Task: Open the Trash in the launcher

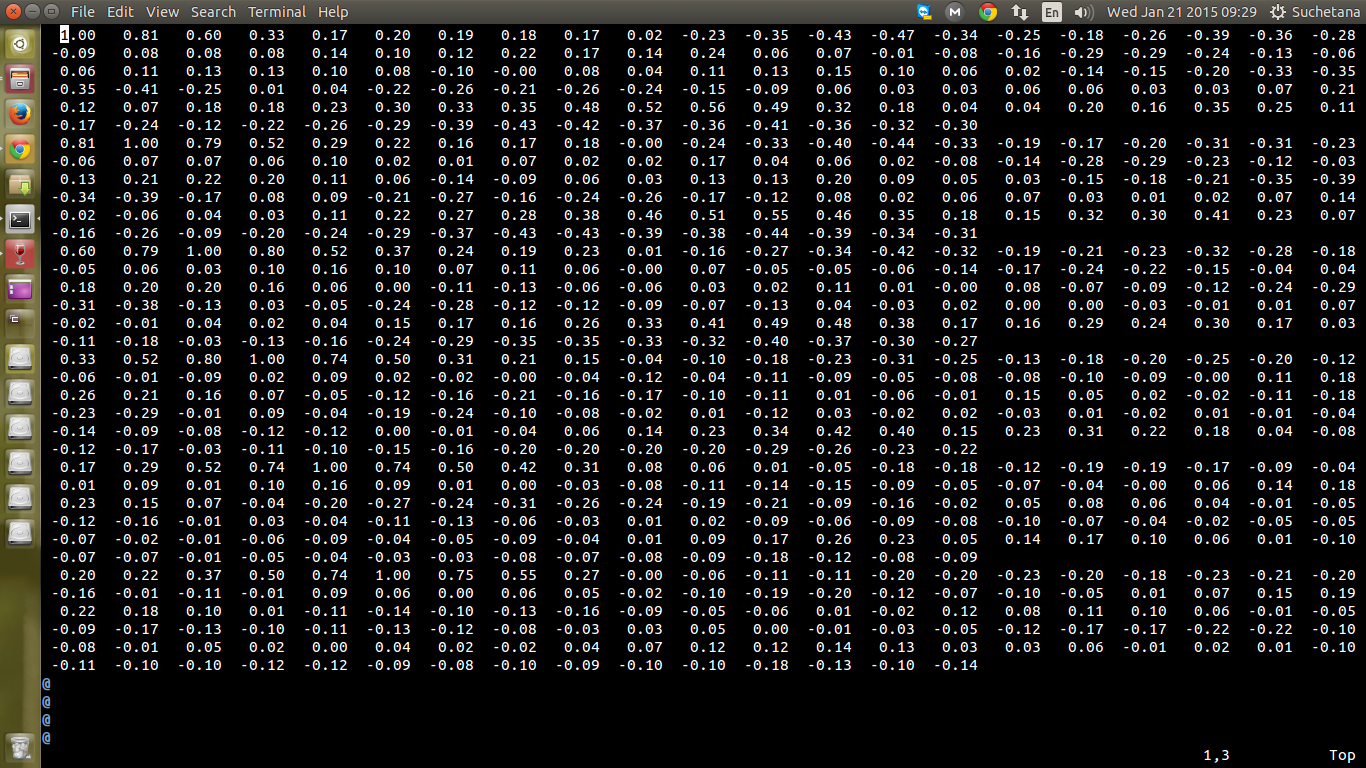Action: tap(20, 745)
